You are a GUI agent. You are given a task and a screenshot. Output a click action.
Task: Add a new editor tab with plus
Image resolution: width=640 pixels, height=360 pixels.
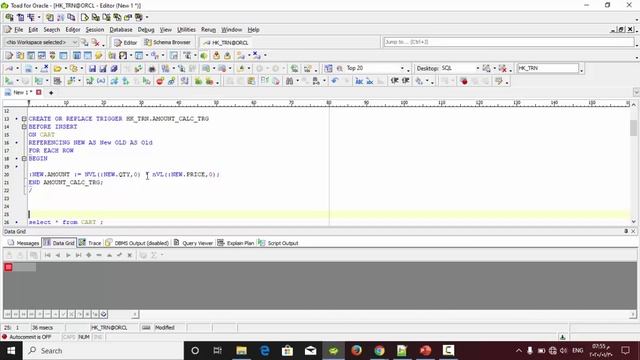pyautogui.click(x=51, y=93)
